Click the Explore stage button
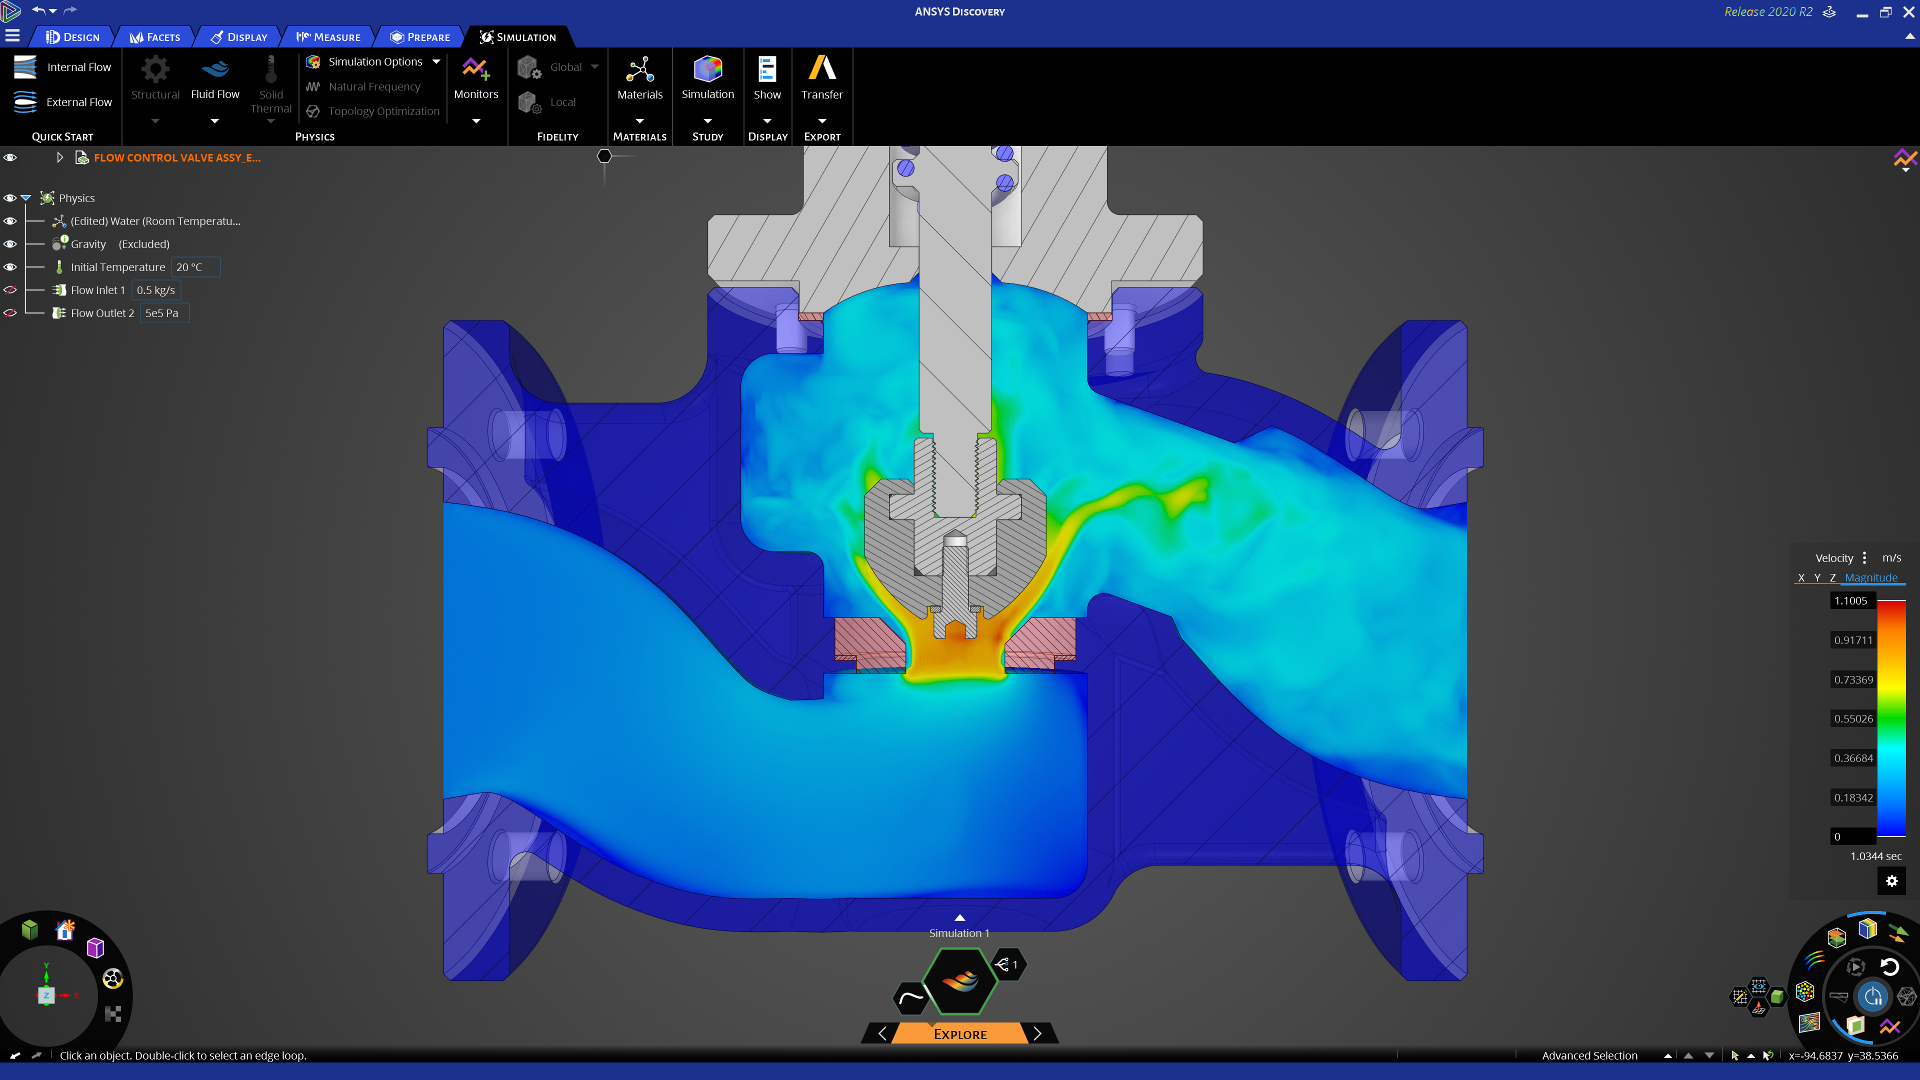The width and height of the screenshot is (1920, 1080). 960,1034
